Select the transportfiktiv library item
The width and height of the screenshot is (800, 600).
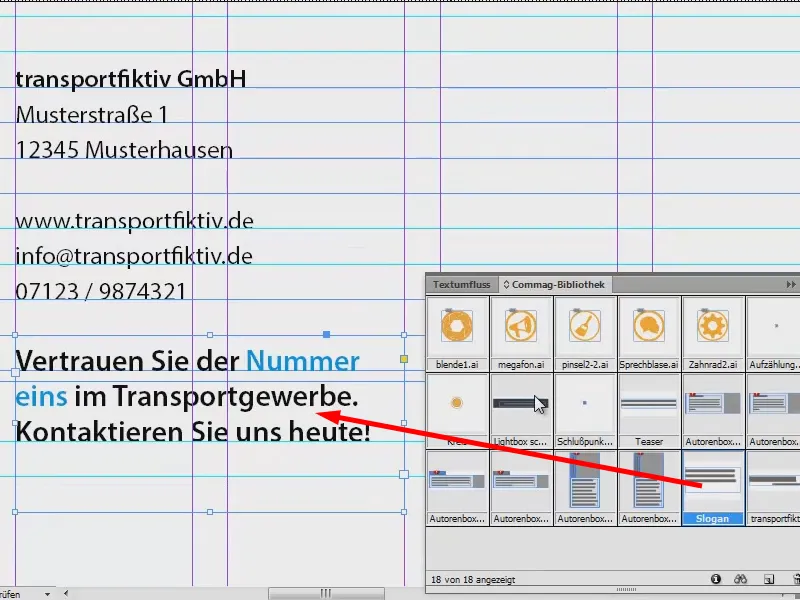773,488
